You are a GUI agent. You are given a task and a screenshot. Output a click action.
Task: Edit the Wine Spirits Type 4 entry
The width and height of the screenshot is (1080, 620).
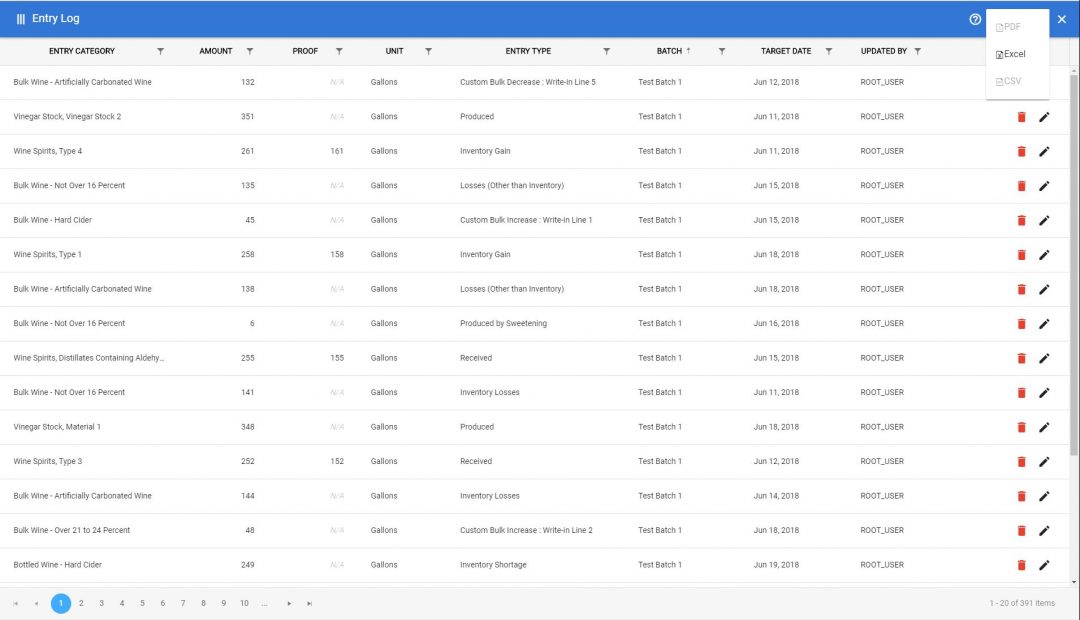[x=1045, y=151]
